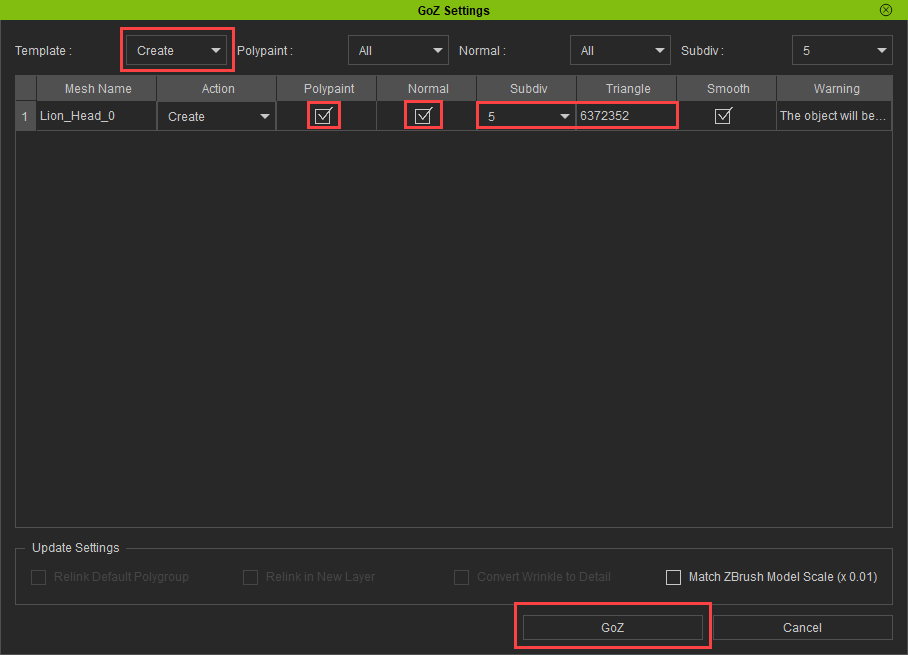Toggle Normal checkbox for Lion_Head_0
The width and height of the screenshot is (908, 655).
[423, 116]
